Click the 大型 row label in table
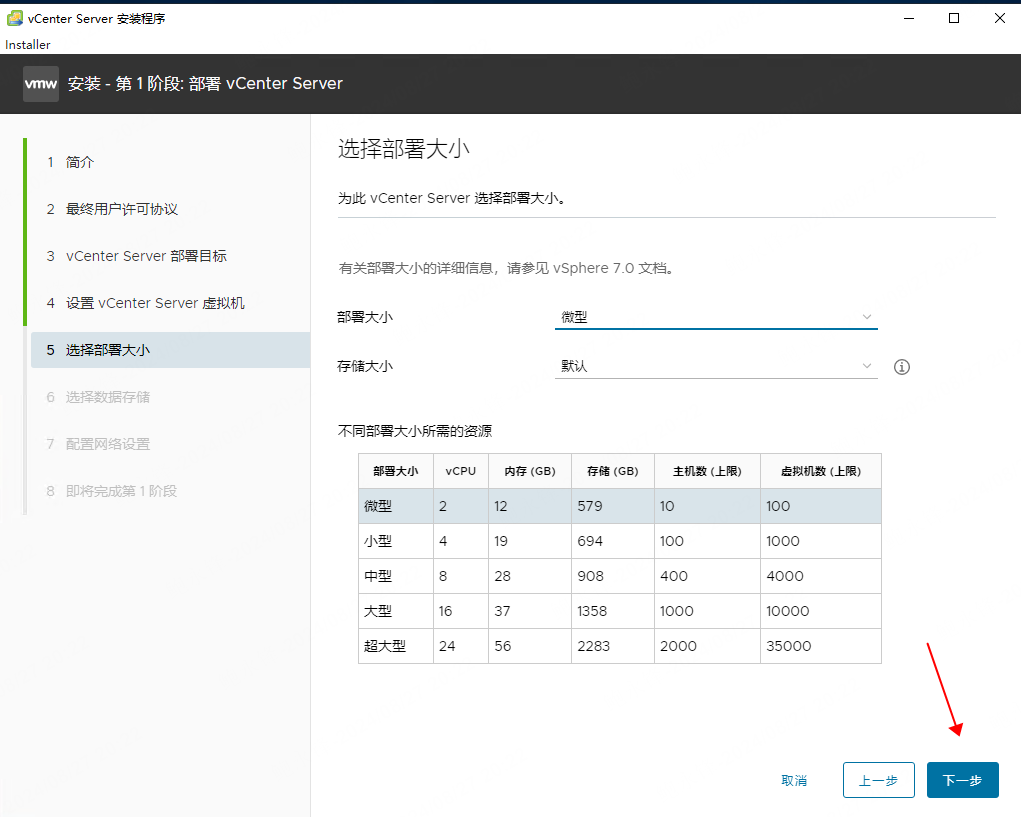 (378, 611)
